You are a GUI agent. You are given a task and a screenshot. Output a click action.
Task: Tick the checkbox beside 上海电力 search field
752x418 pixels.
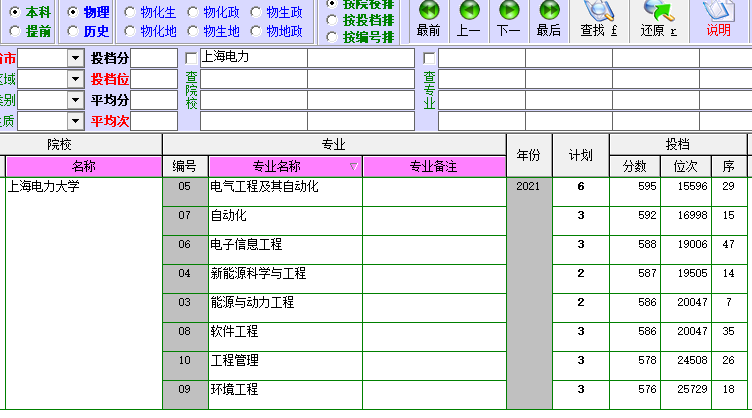pyautogui.click(x=191, y=58)
